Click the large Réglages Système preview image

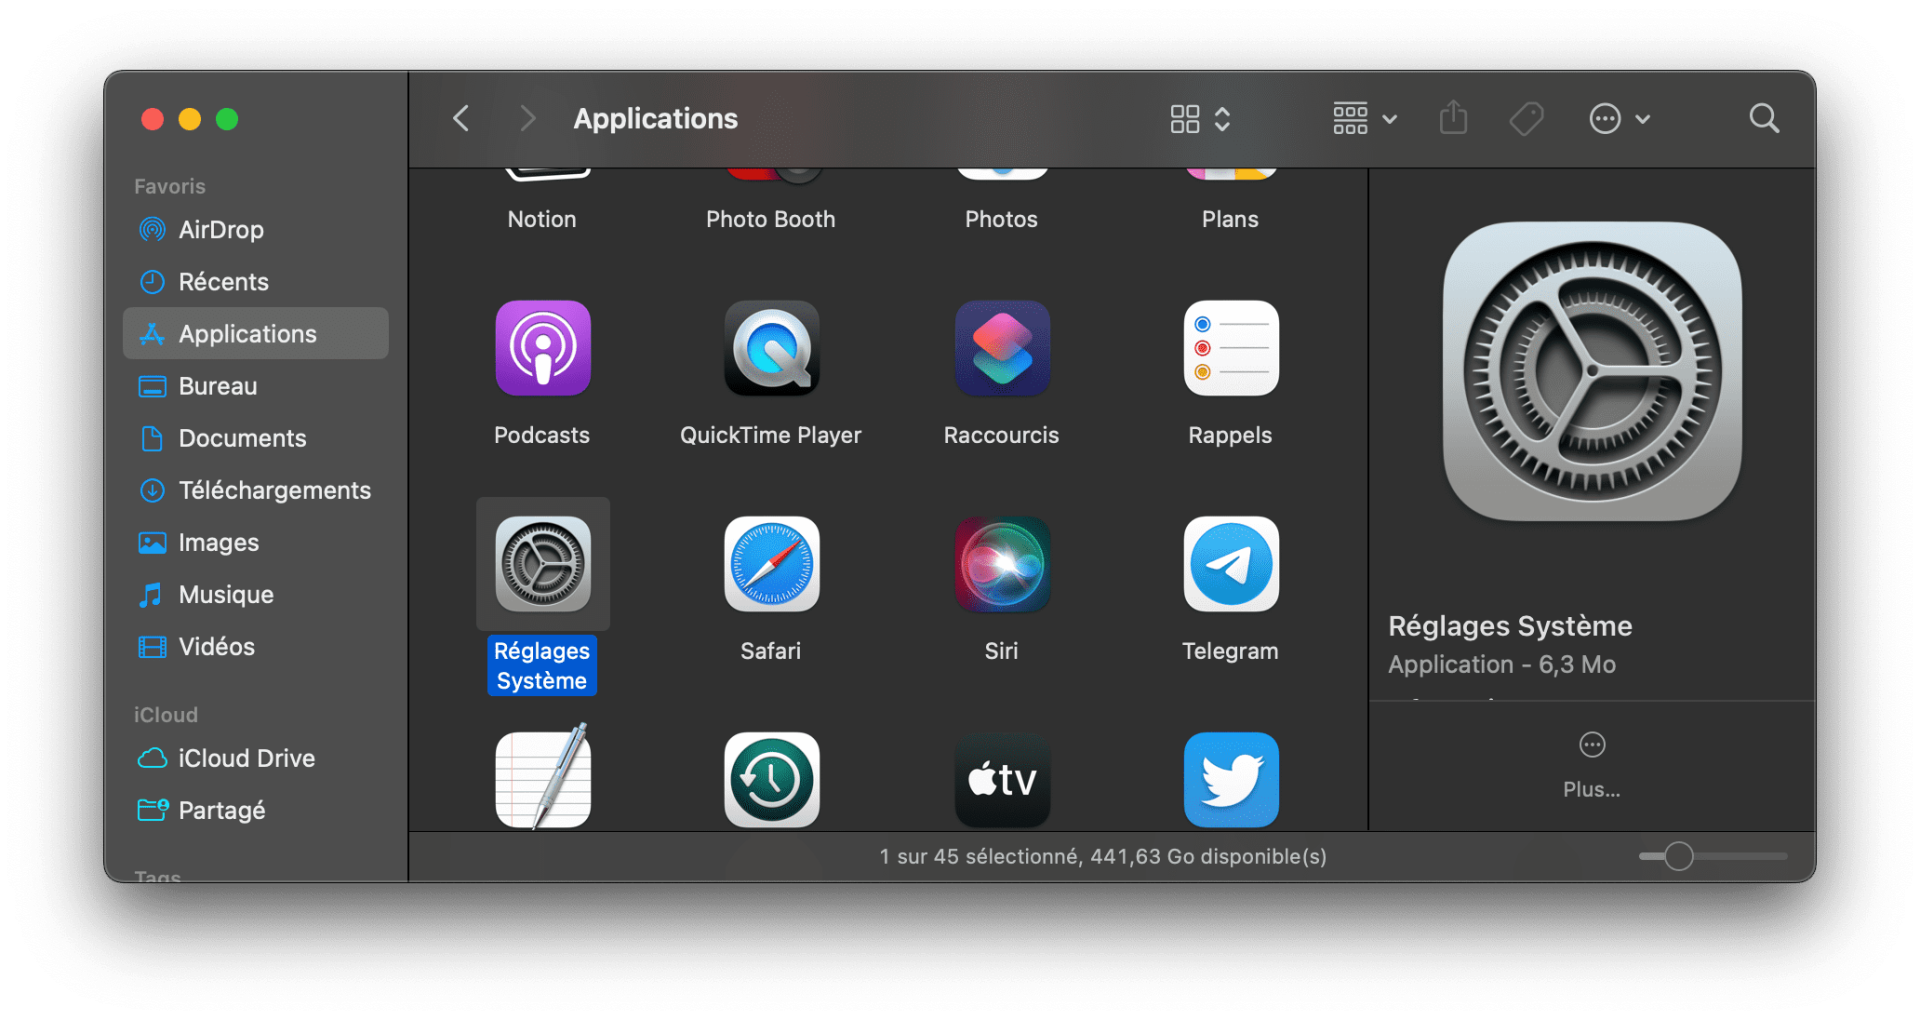pos(1592,371)
